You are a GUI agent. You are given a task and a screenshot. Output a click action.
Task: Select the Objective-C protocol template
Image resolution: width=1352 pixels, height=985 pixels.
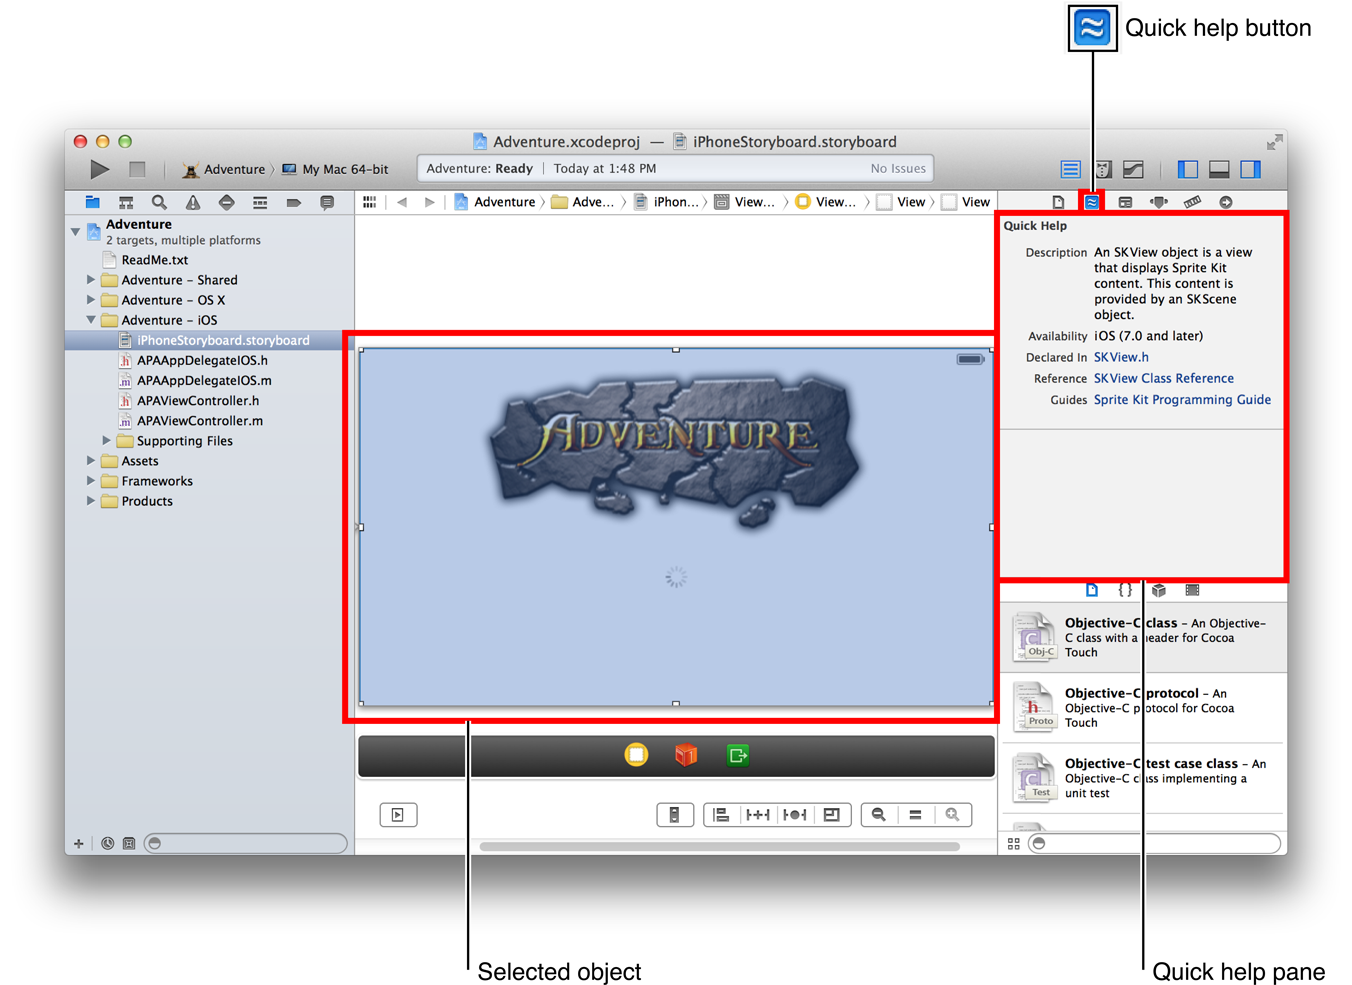tap(1144, 707)
